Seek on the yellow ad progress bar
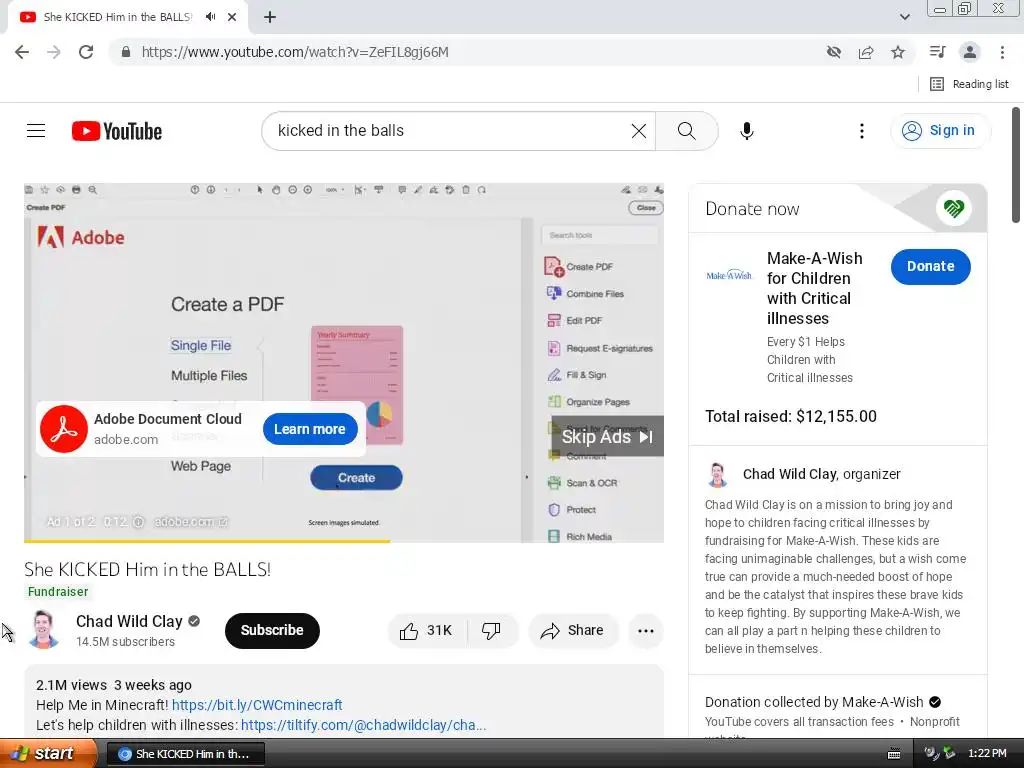 [344, 541]
